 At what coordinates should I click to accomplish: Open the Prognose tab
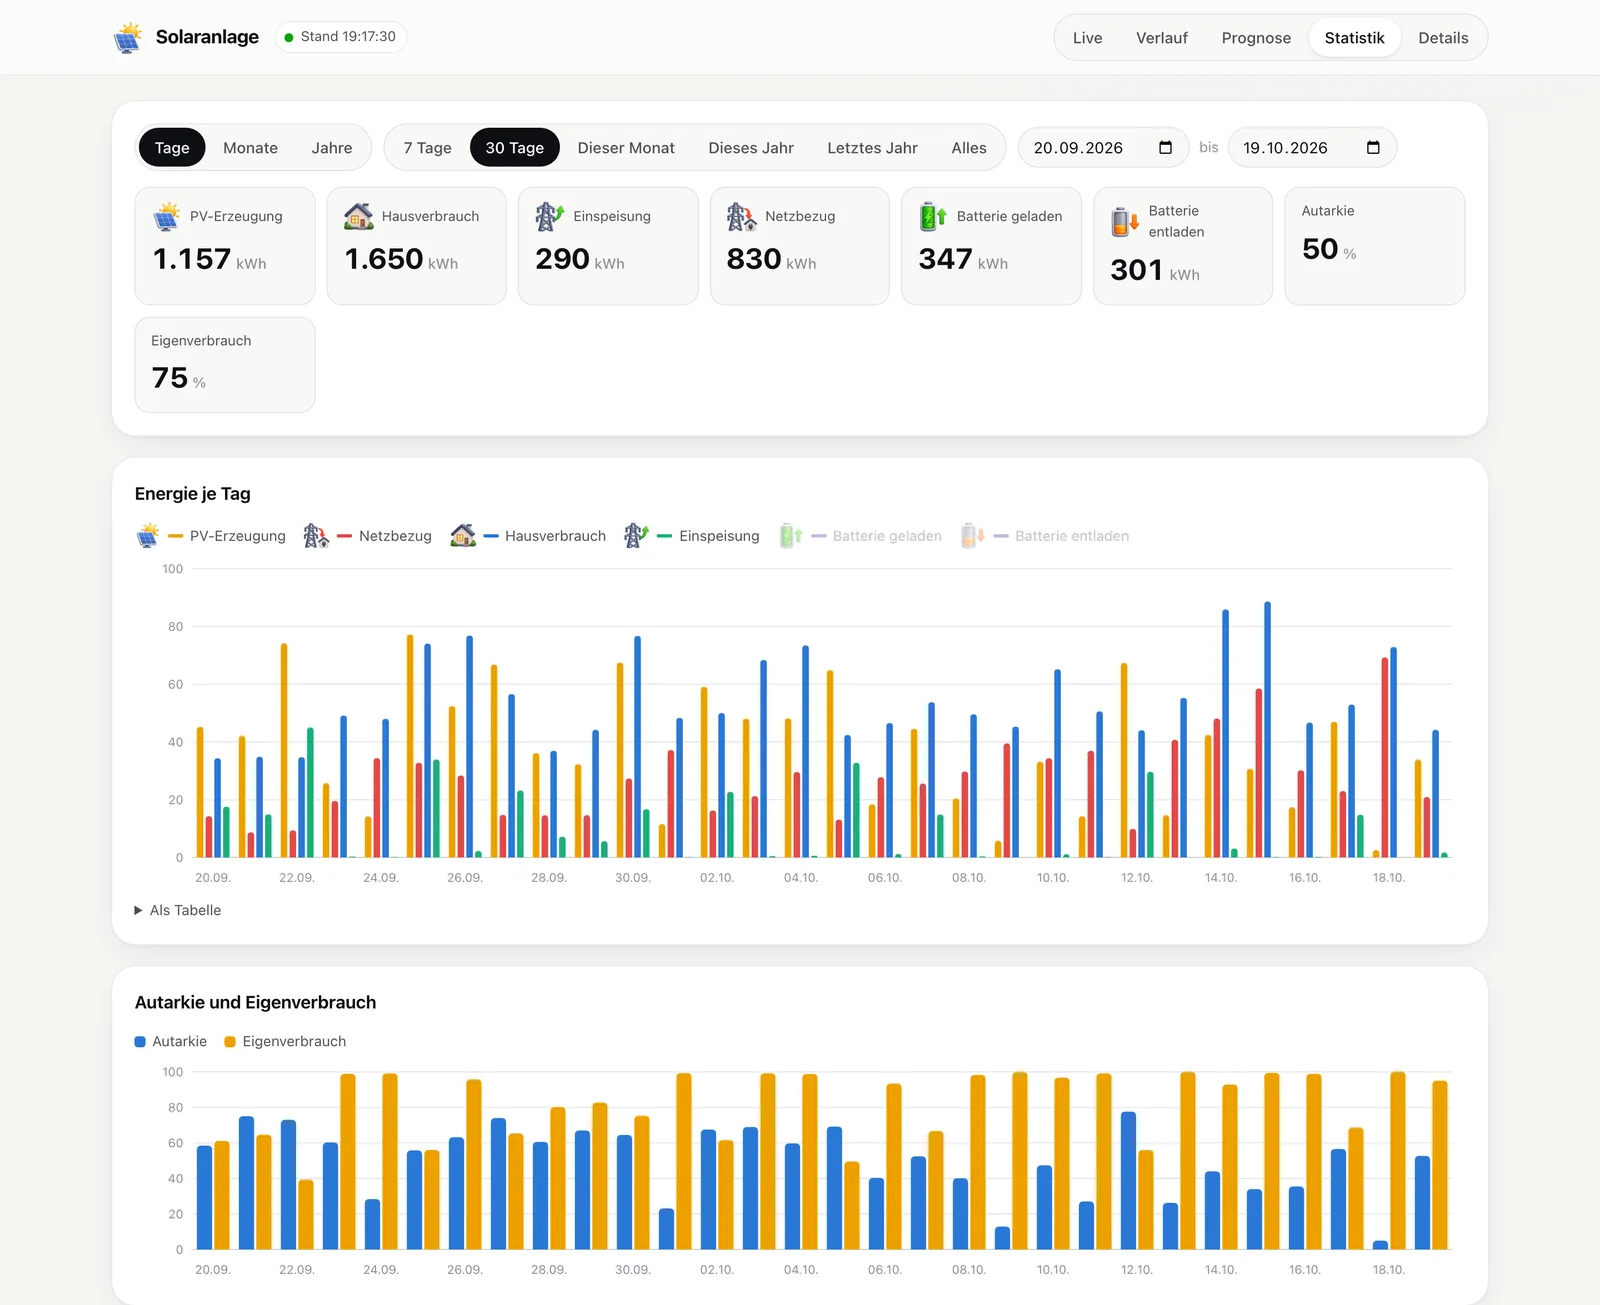[1256, 38]
